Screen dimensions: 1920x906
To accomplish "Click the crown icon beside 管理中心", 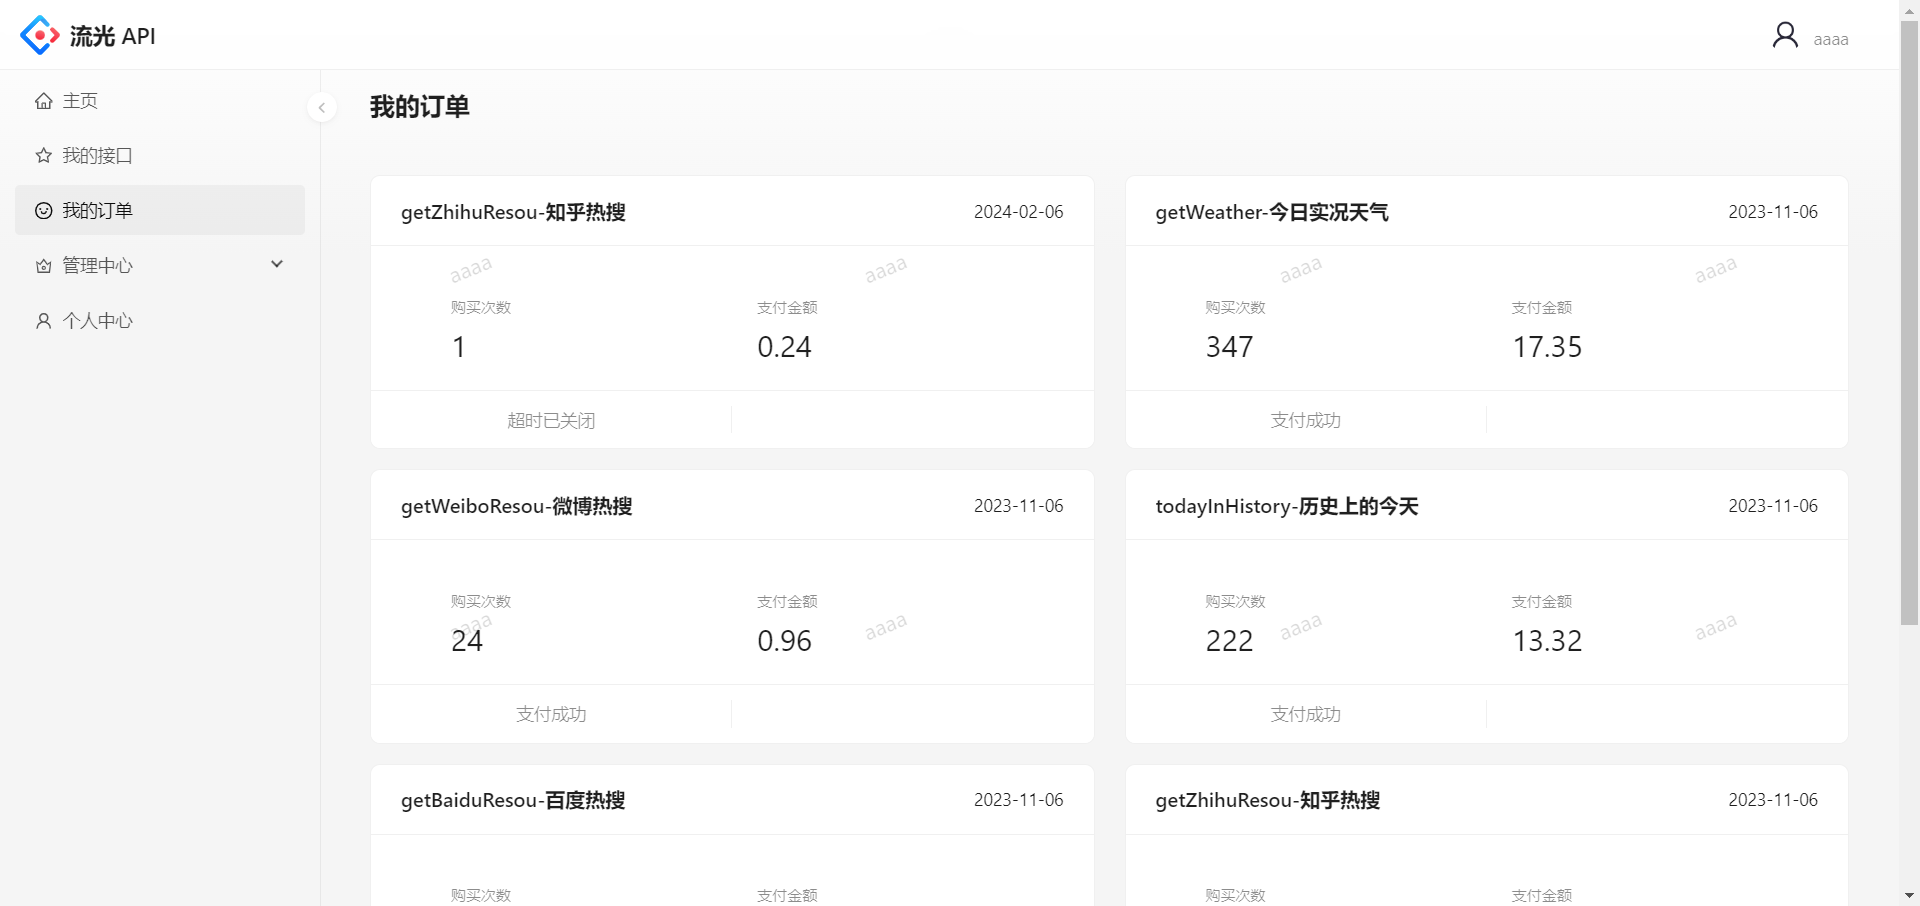I will (x=43, y=266).
